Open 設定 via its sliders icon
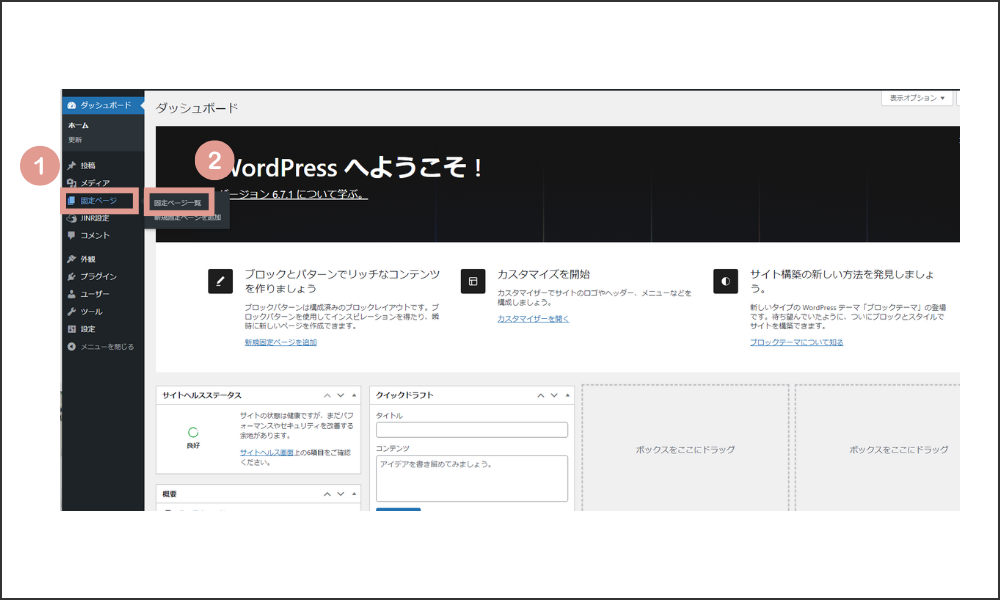This screenshot has height=600, width=1000. (x=71, y=329)
